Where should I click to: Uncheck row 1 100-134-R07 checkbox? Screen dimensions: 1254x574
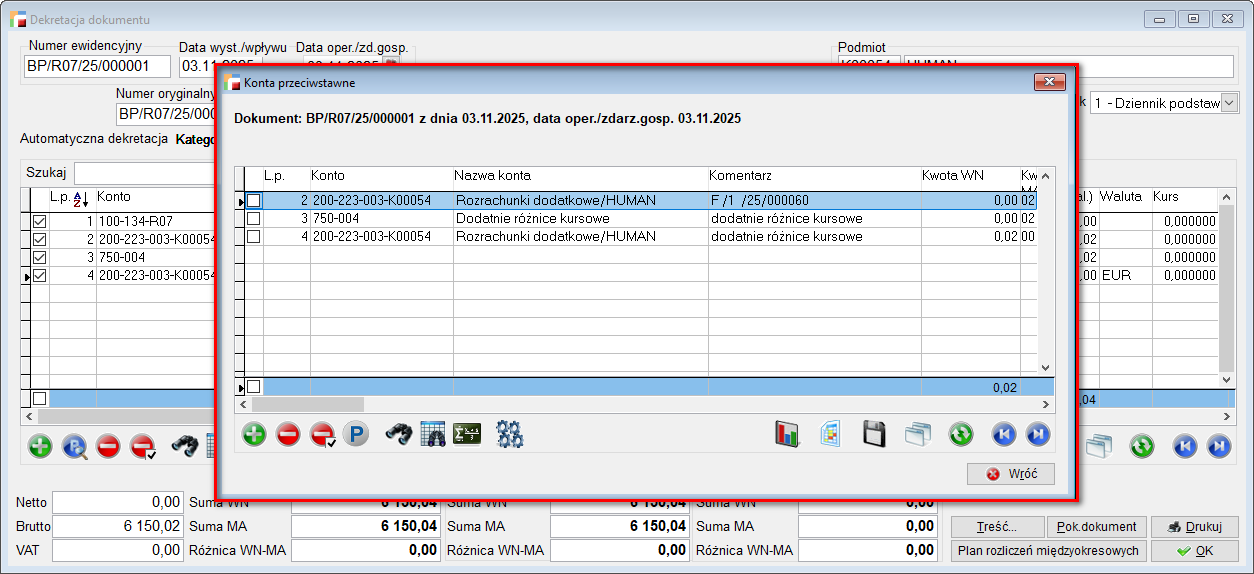[40, 221]
